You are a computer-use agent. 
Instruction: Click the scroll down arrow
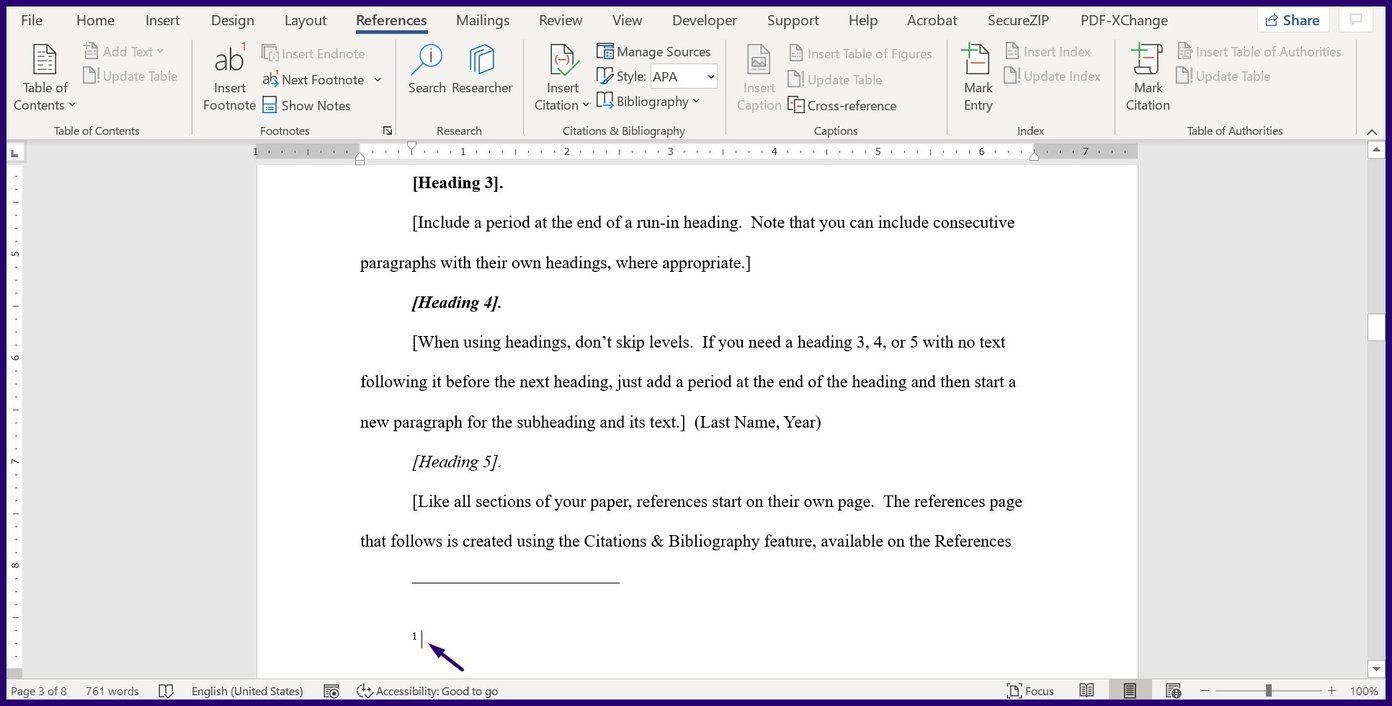click(1376, 669)
